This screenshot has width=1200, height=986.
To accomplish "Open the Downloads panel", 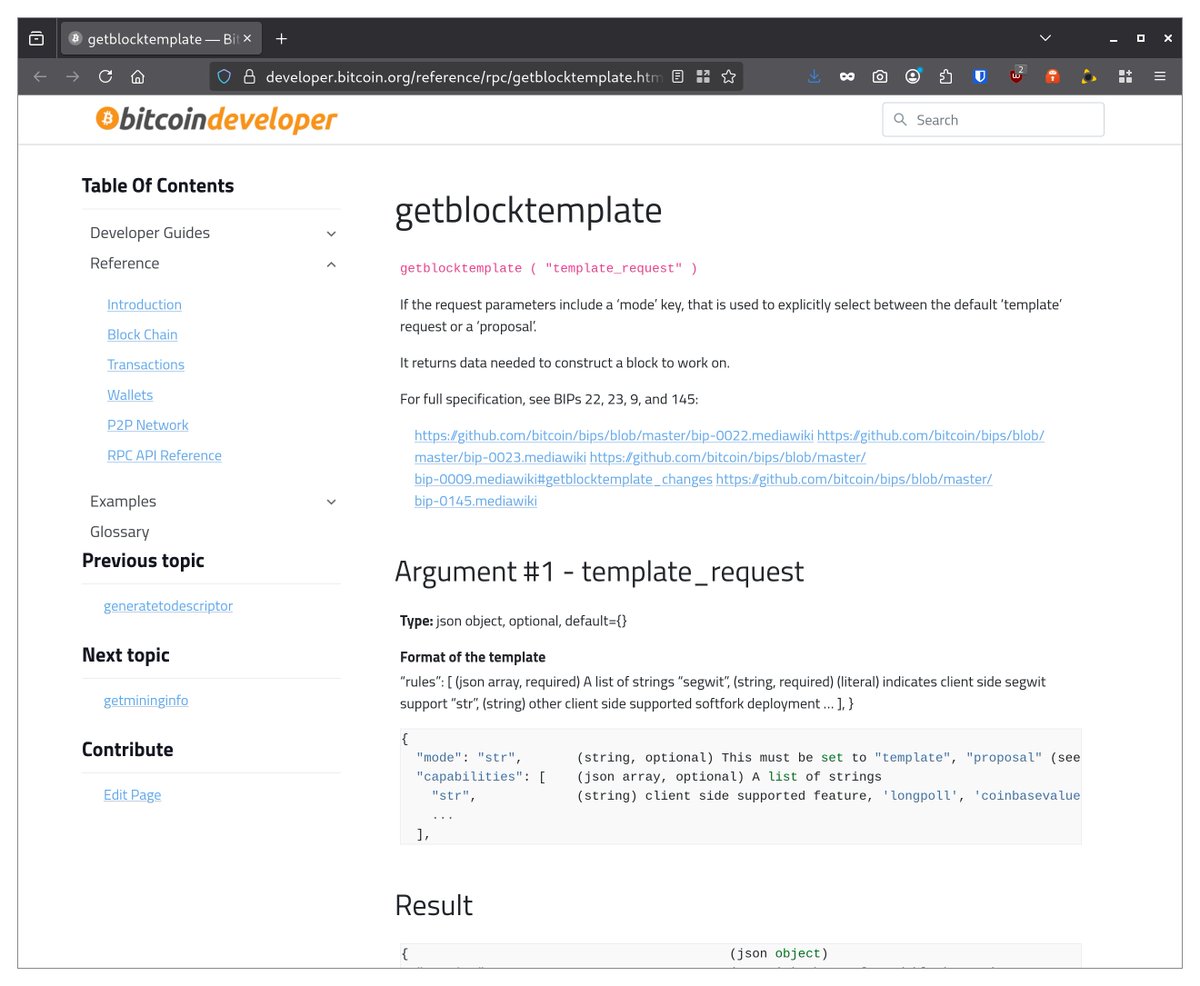I will (x=814, y=76).
